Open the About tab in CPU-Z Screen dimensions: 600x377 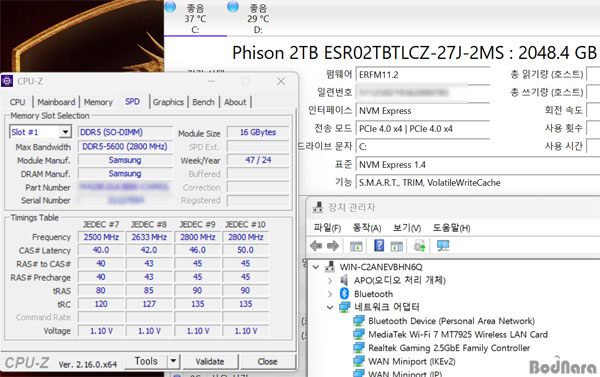click(x=235, y=102)
